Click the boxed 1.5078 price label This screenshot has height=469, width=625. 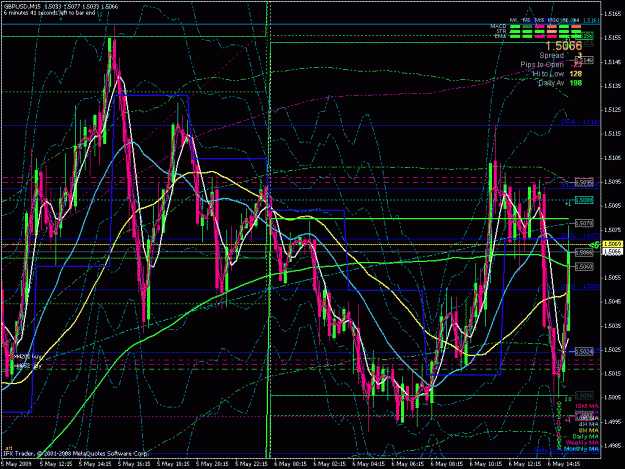tap(584, 224)
